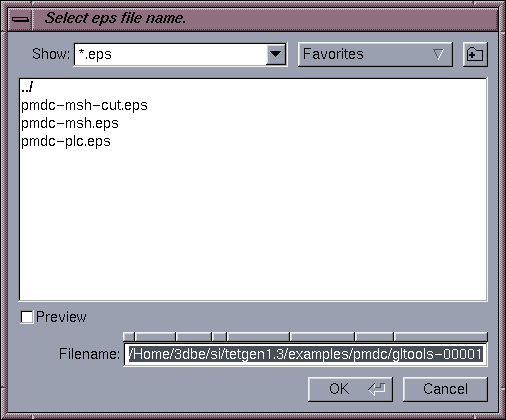Image resolution: width=506 pixels, height=420 pixels.
Task: Click the new folder icon button
Action: tap(475, 54)
